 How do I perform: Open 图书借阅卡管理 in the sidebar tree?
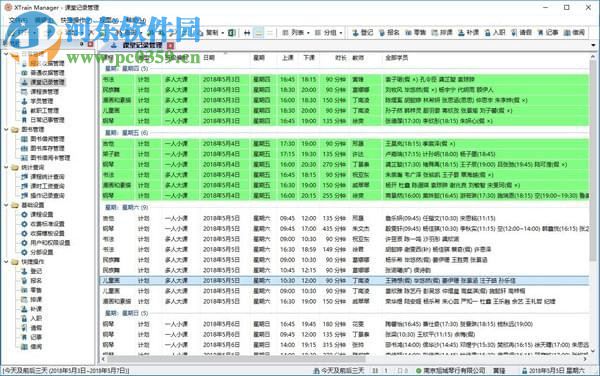[x=50, y=158]
